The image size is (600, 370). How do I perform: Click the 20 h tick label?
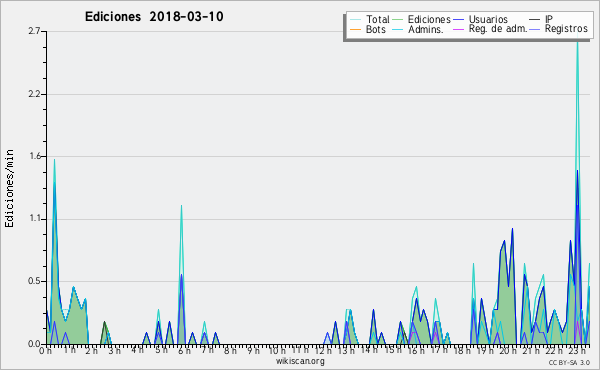click(x=508, y=350)
